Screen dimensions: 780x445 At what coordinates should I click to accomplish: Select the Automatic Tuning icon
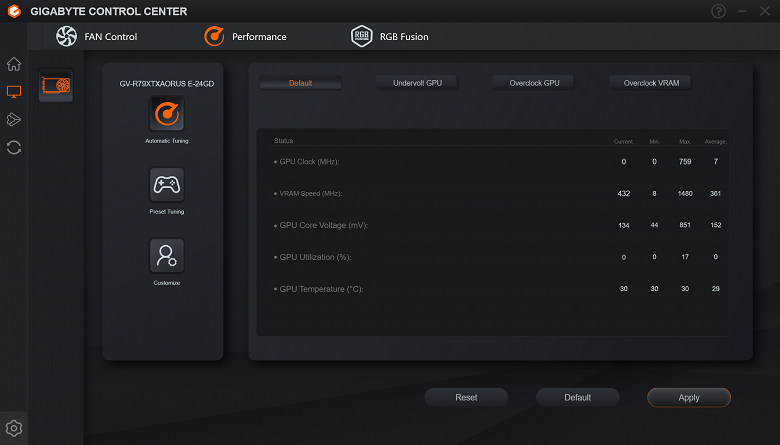(x=167, y=114)
